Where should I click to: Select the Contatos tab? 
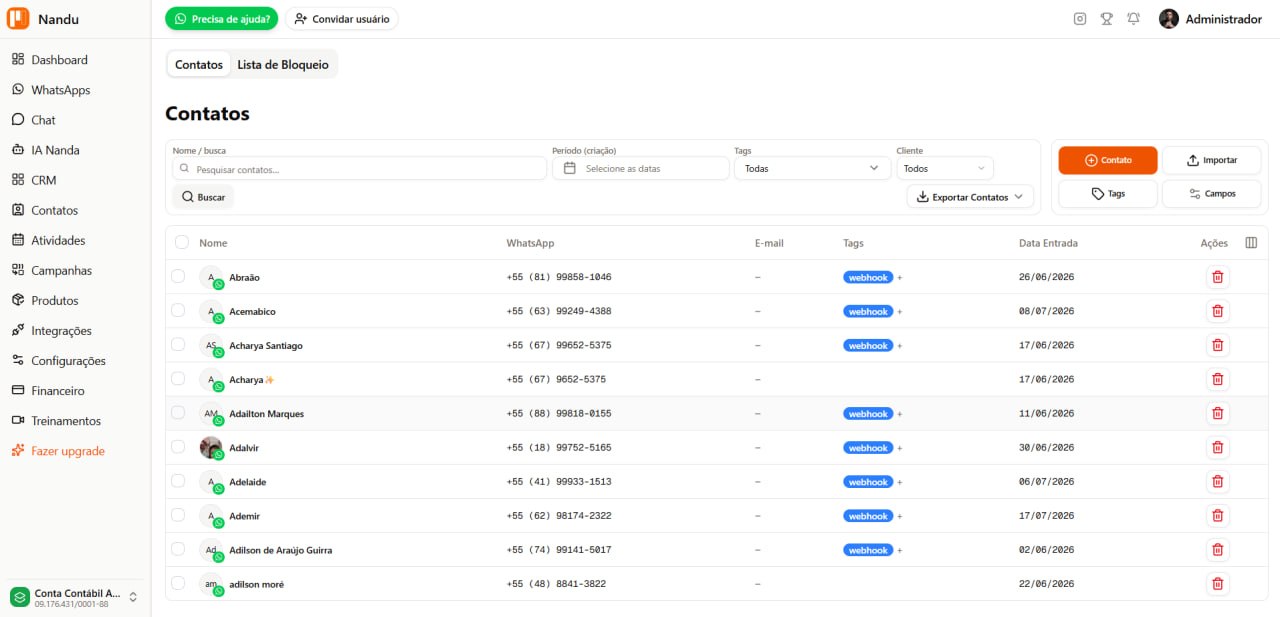[x=199, y=64]
